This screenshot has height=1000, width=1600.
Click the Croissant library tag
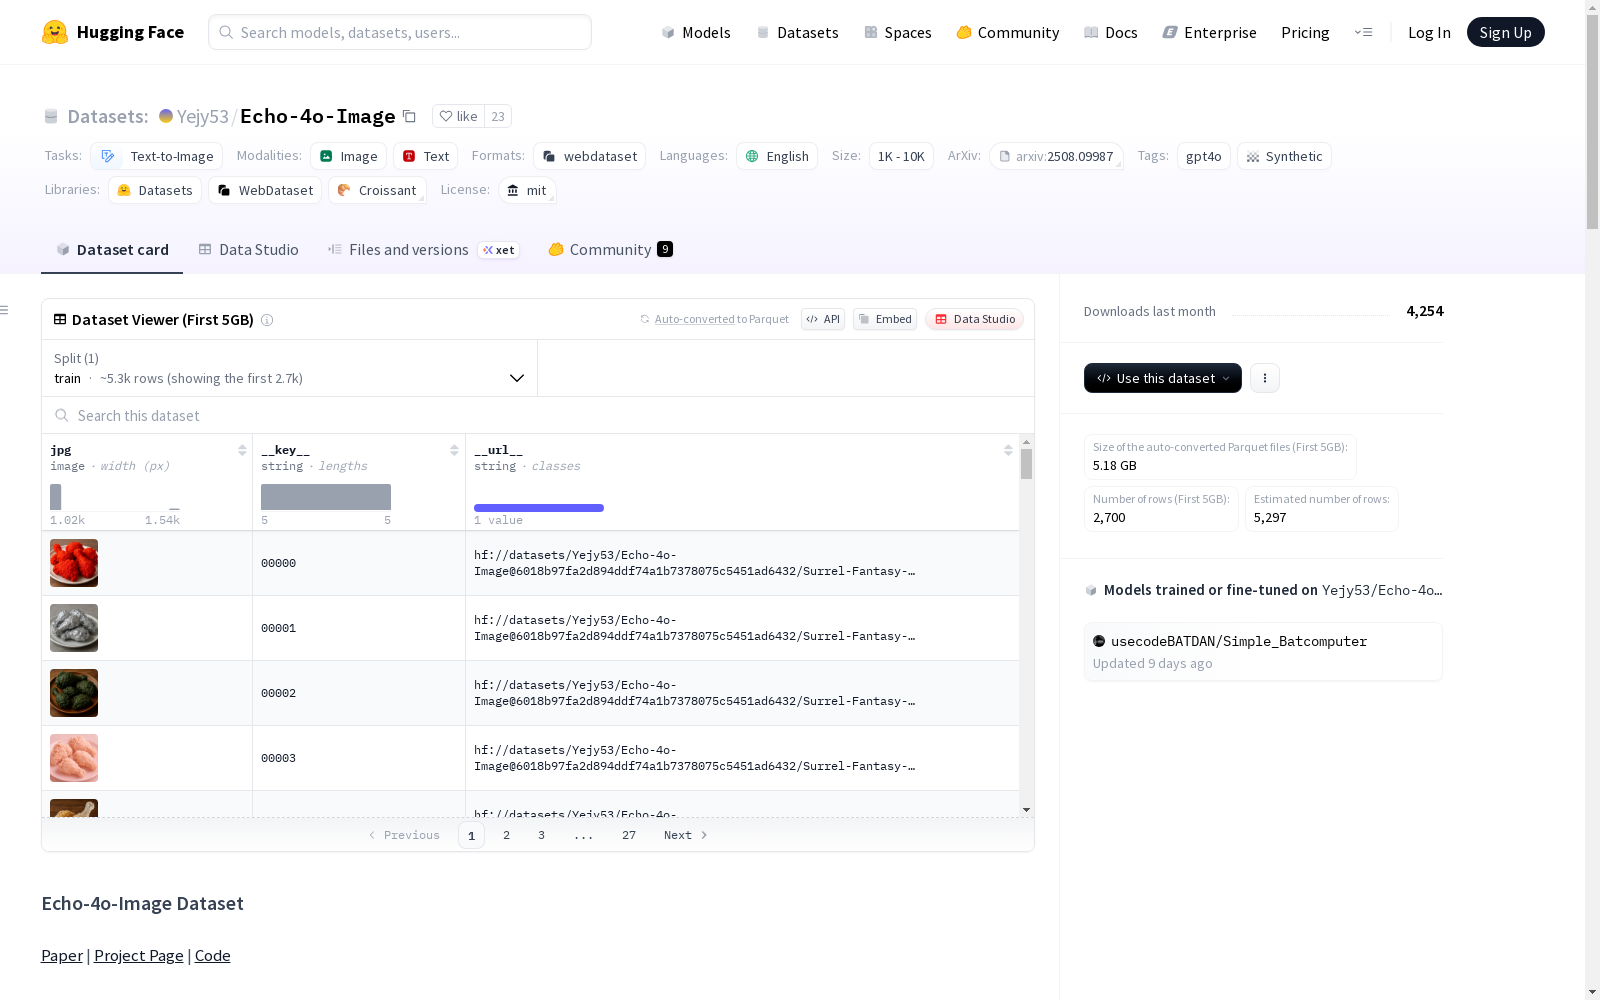click(377, 190)
